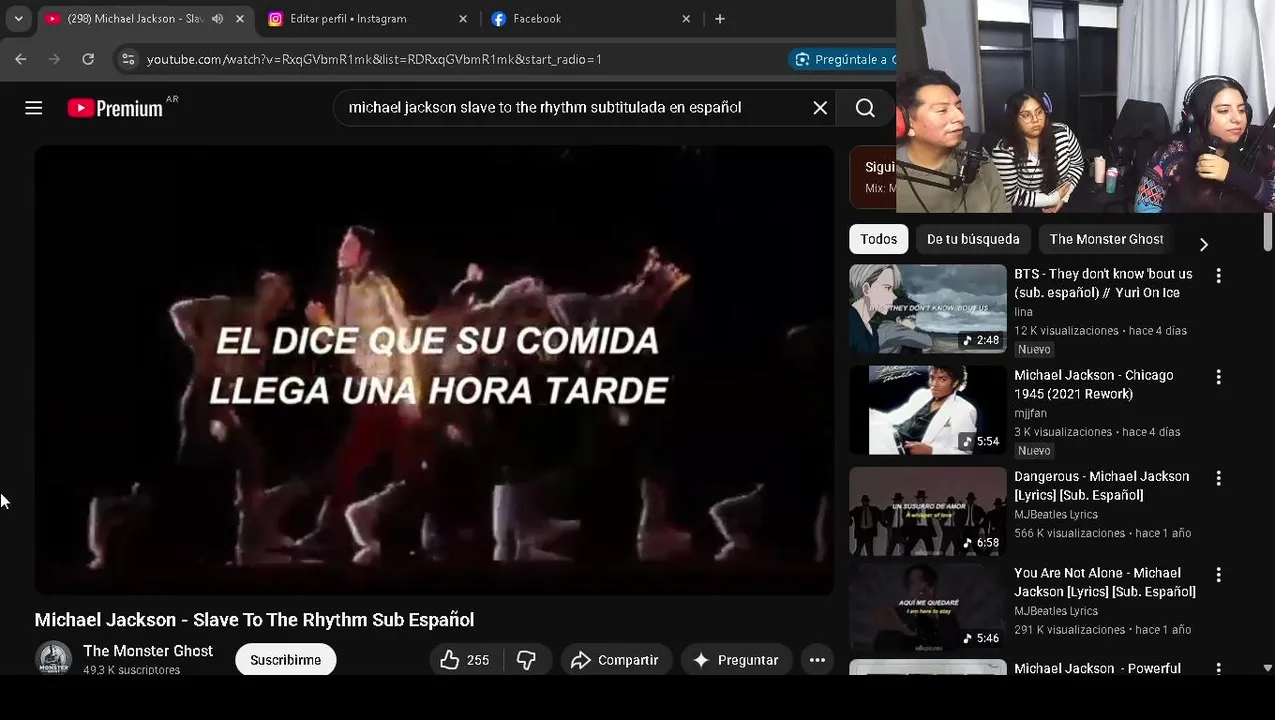Click the Preguntar AI button
Screen dimensions: 1275x720
pos(736,660)
